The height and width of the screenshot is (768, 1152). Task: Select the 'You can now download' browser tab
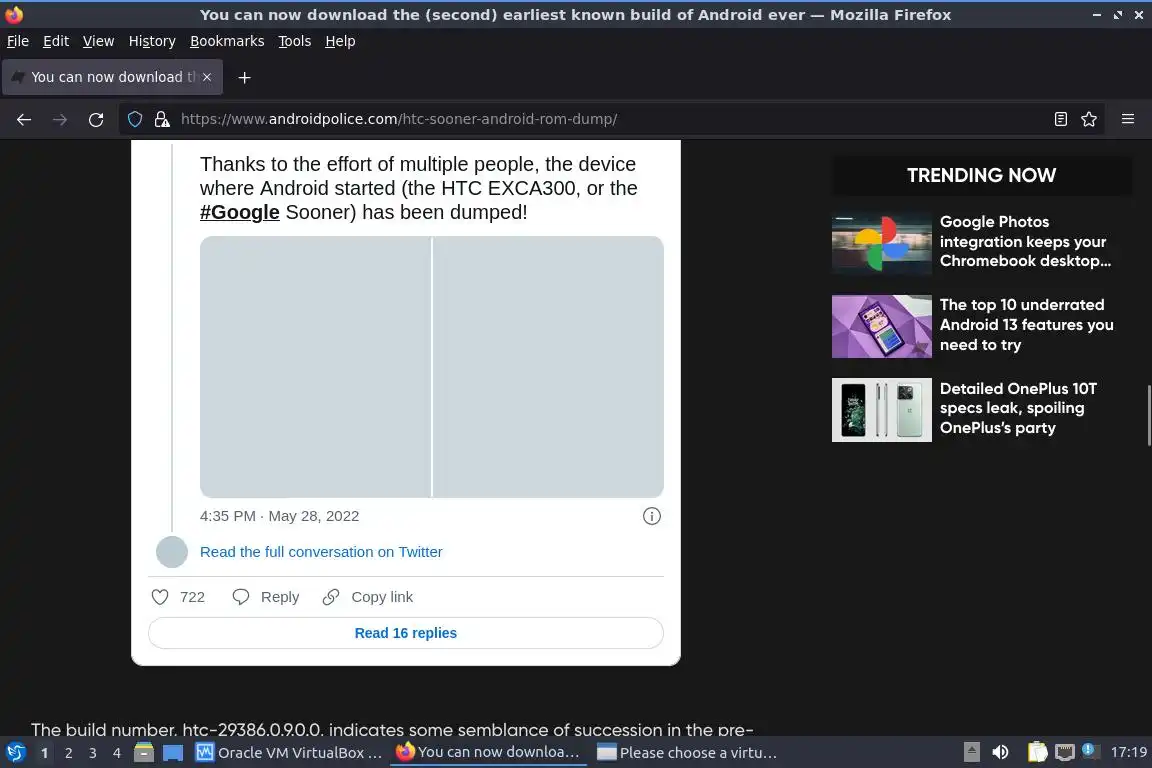[112, 77]
